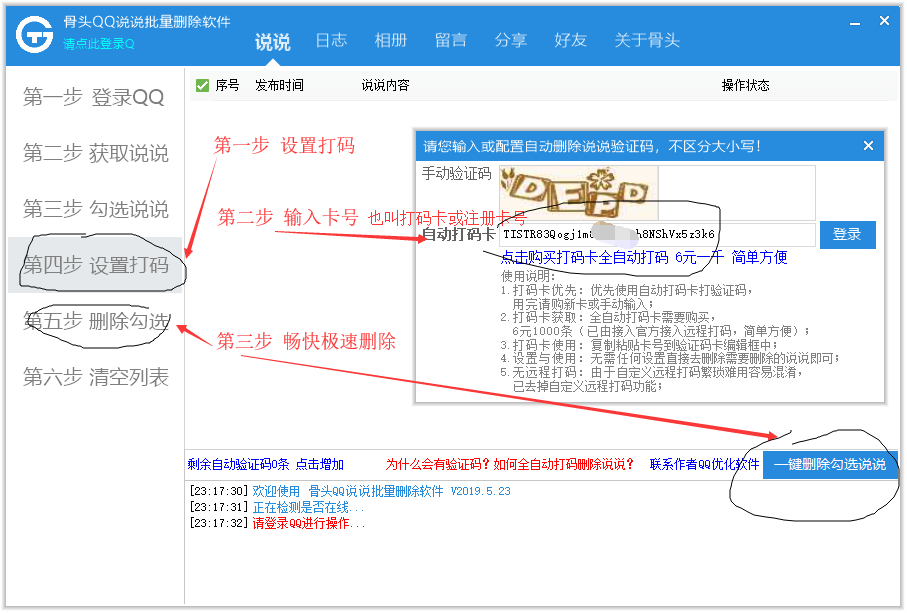Viewport: 907px width, 613px height.
Task: Click the 骨头 app logo icon
Action: coord(34,35)
